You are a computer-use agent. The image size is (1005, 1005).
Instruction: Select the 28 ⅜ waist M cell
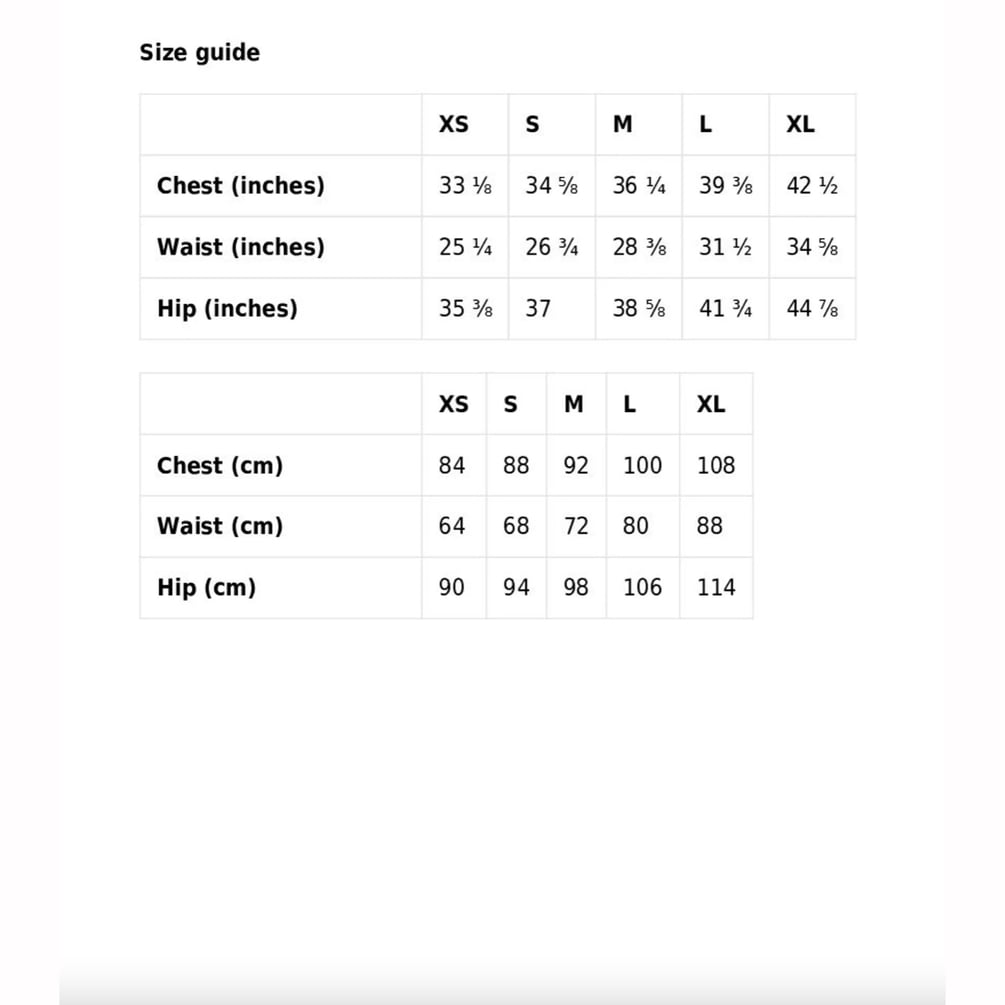(639, 247)
